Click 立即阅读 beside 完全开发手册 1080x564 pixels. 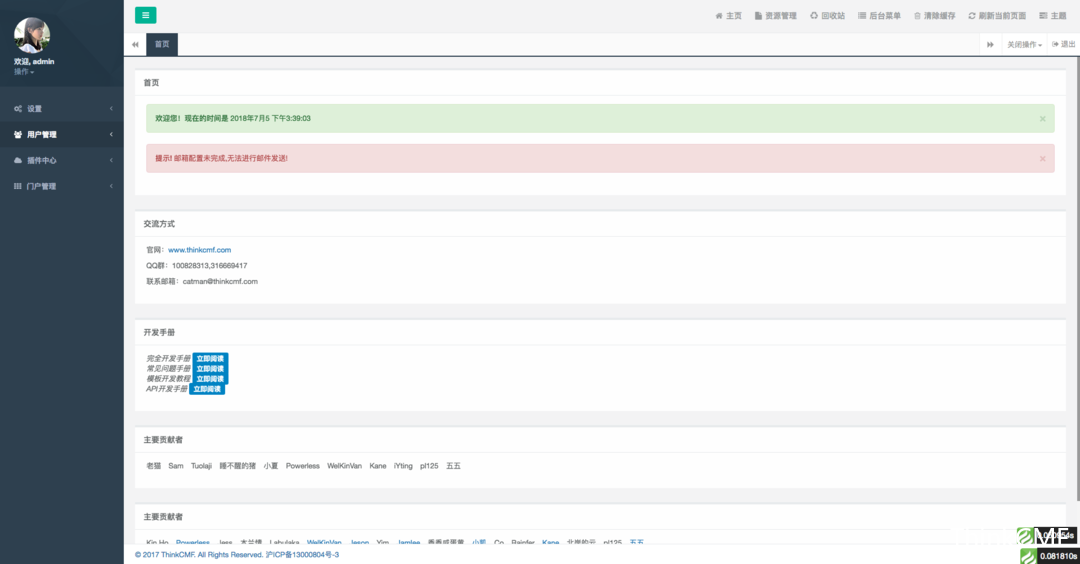pyautogui.click(x=210, y=359)
